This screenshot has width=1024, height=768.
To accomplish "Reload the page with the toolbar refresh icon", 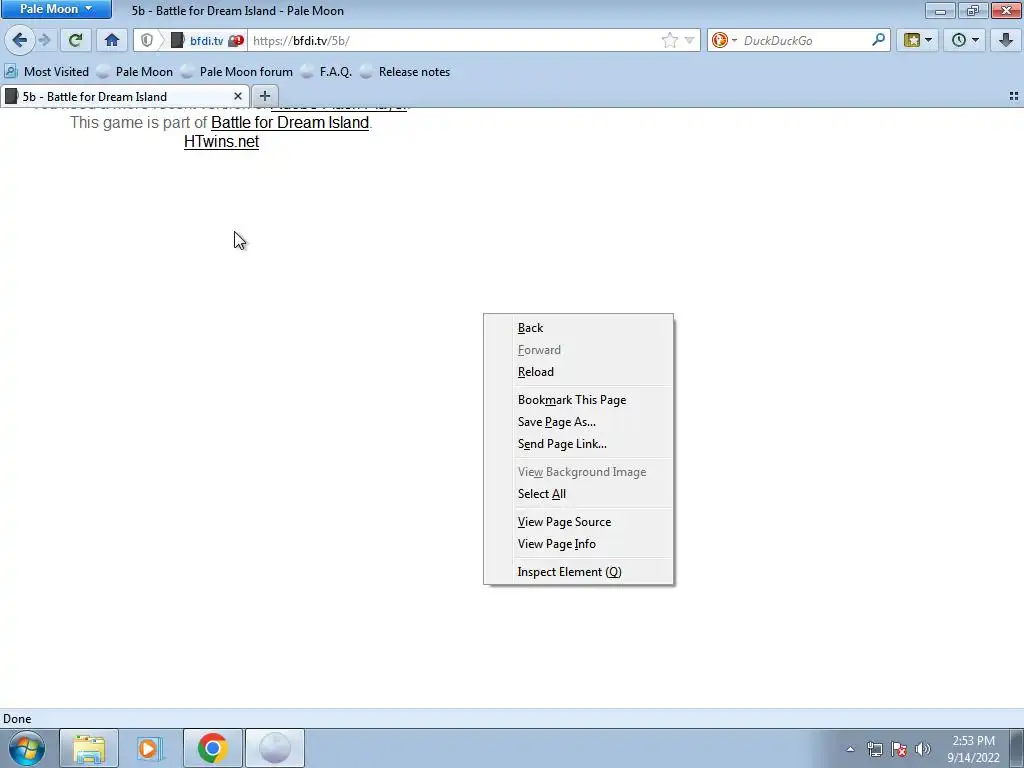I will coord(75,40).
